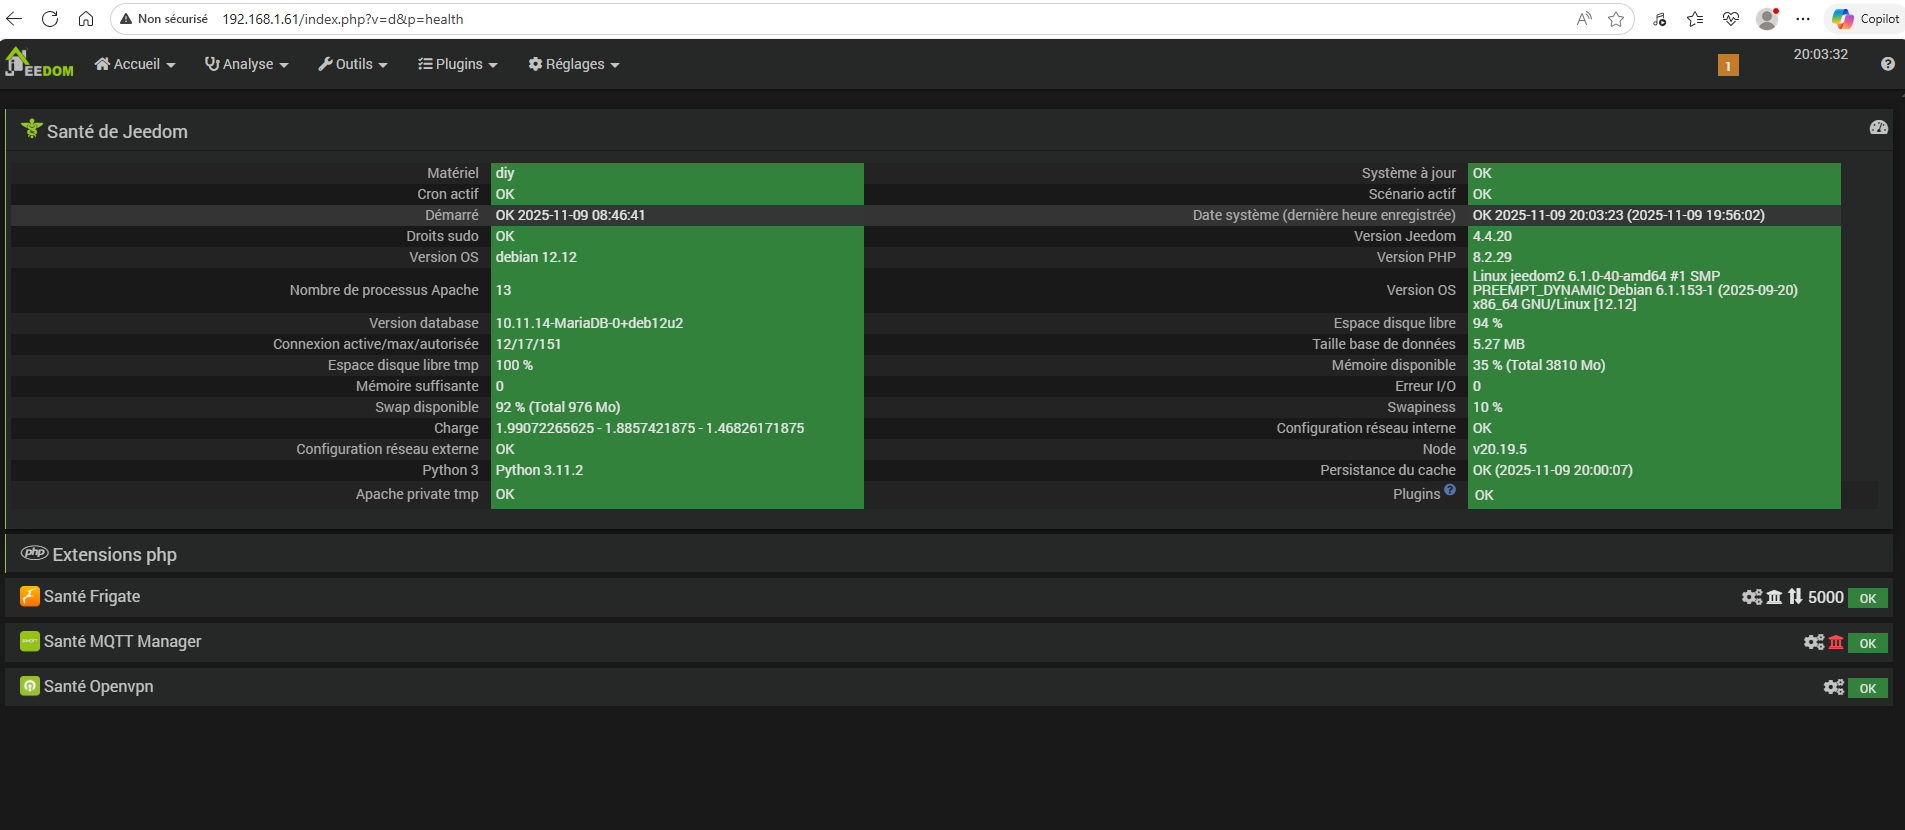Open Browser essentials heartbeat icon
1905x830 pixels.
coord(1731,19)
